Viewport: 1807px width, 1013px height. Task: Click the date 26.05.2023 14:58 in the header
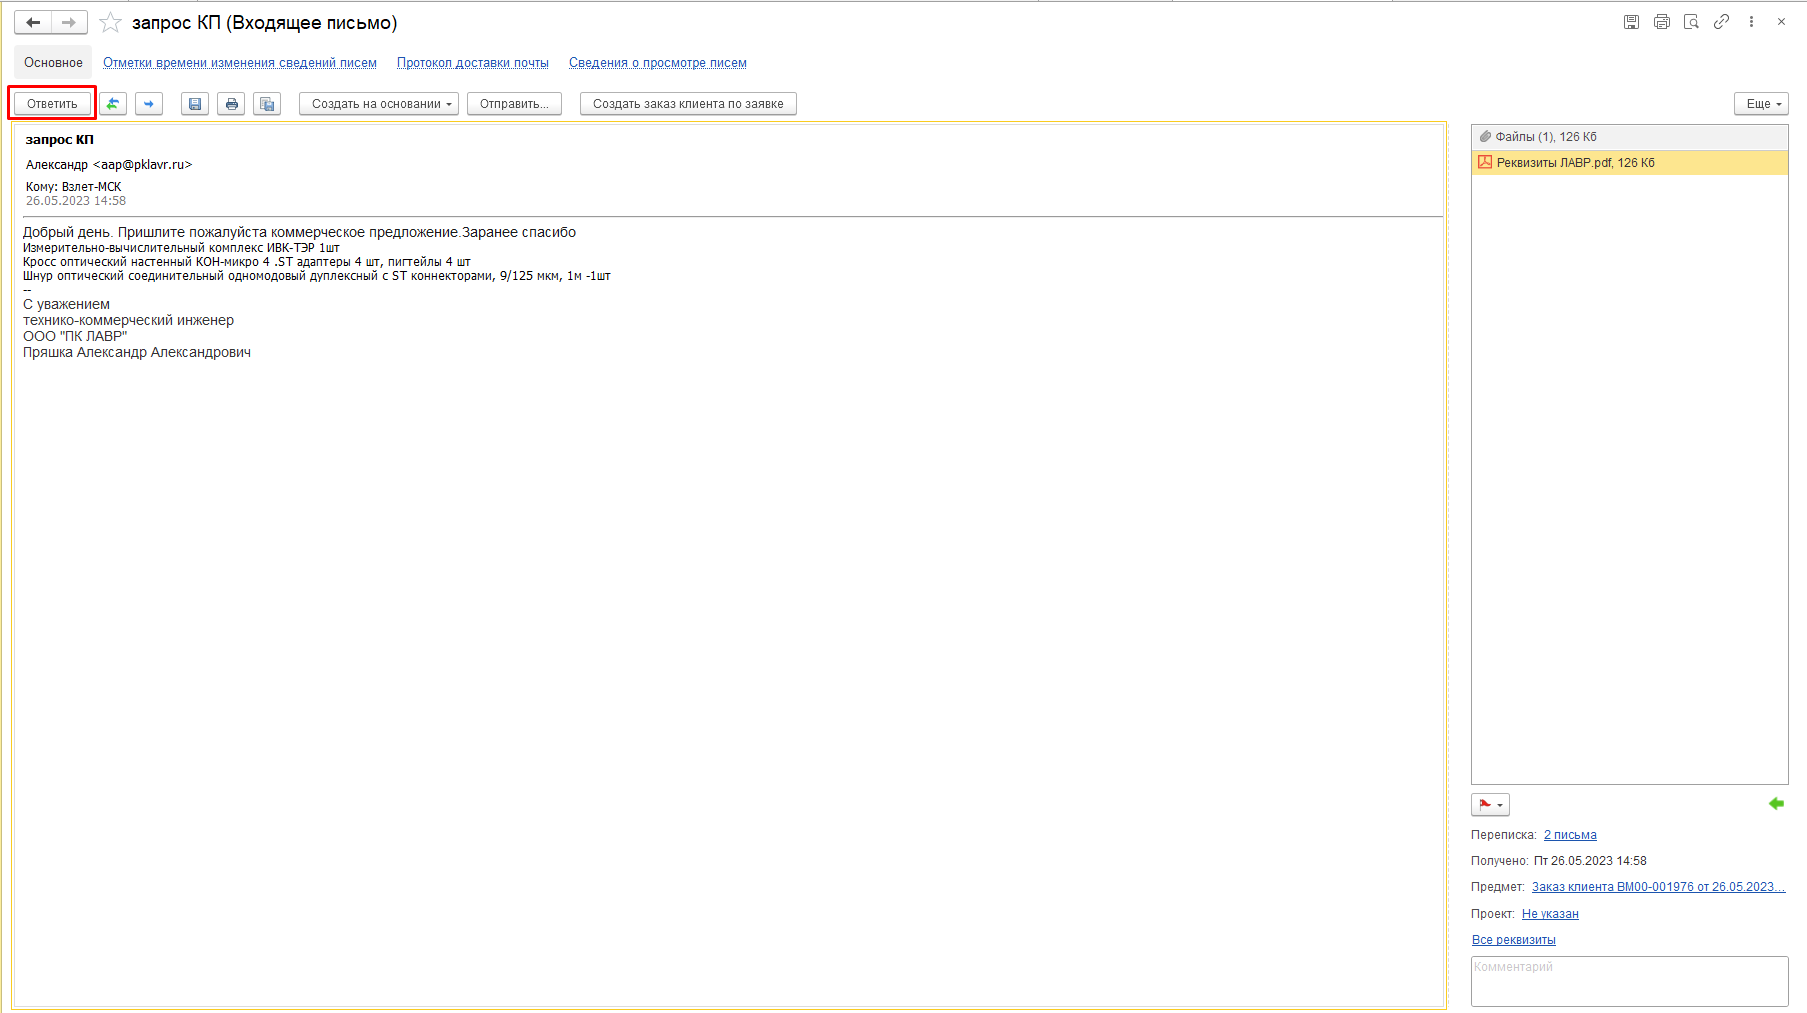76,201
